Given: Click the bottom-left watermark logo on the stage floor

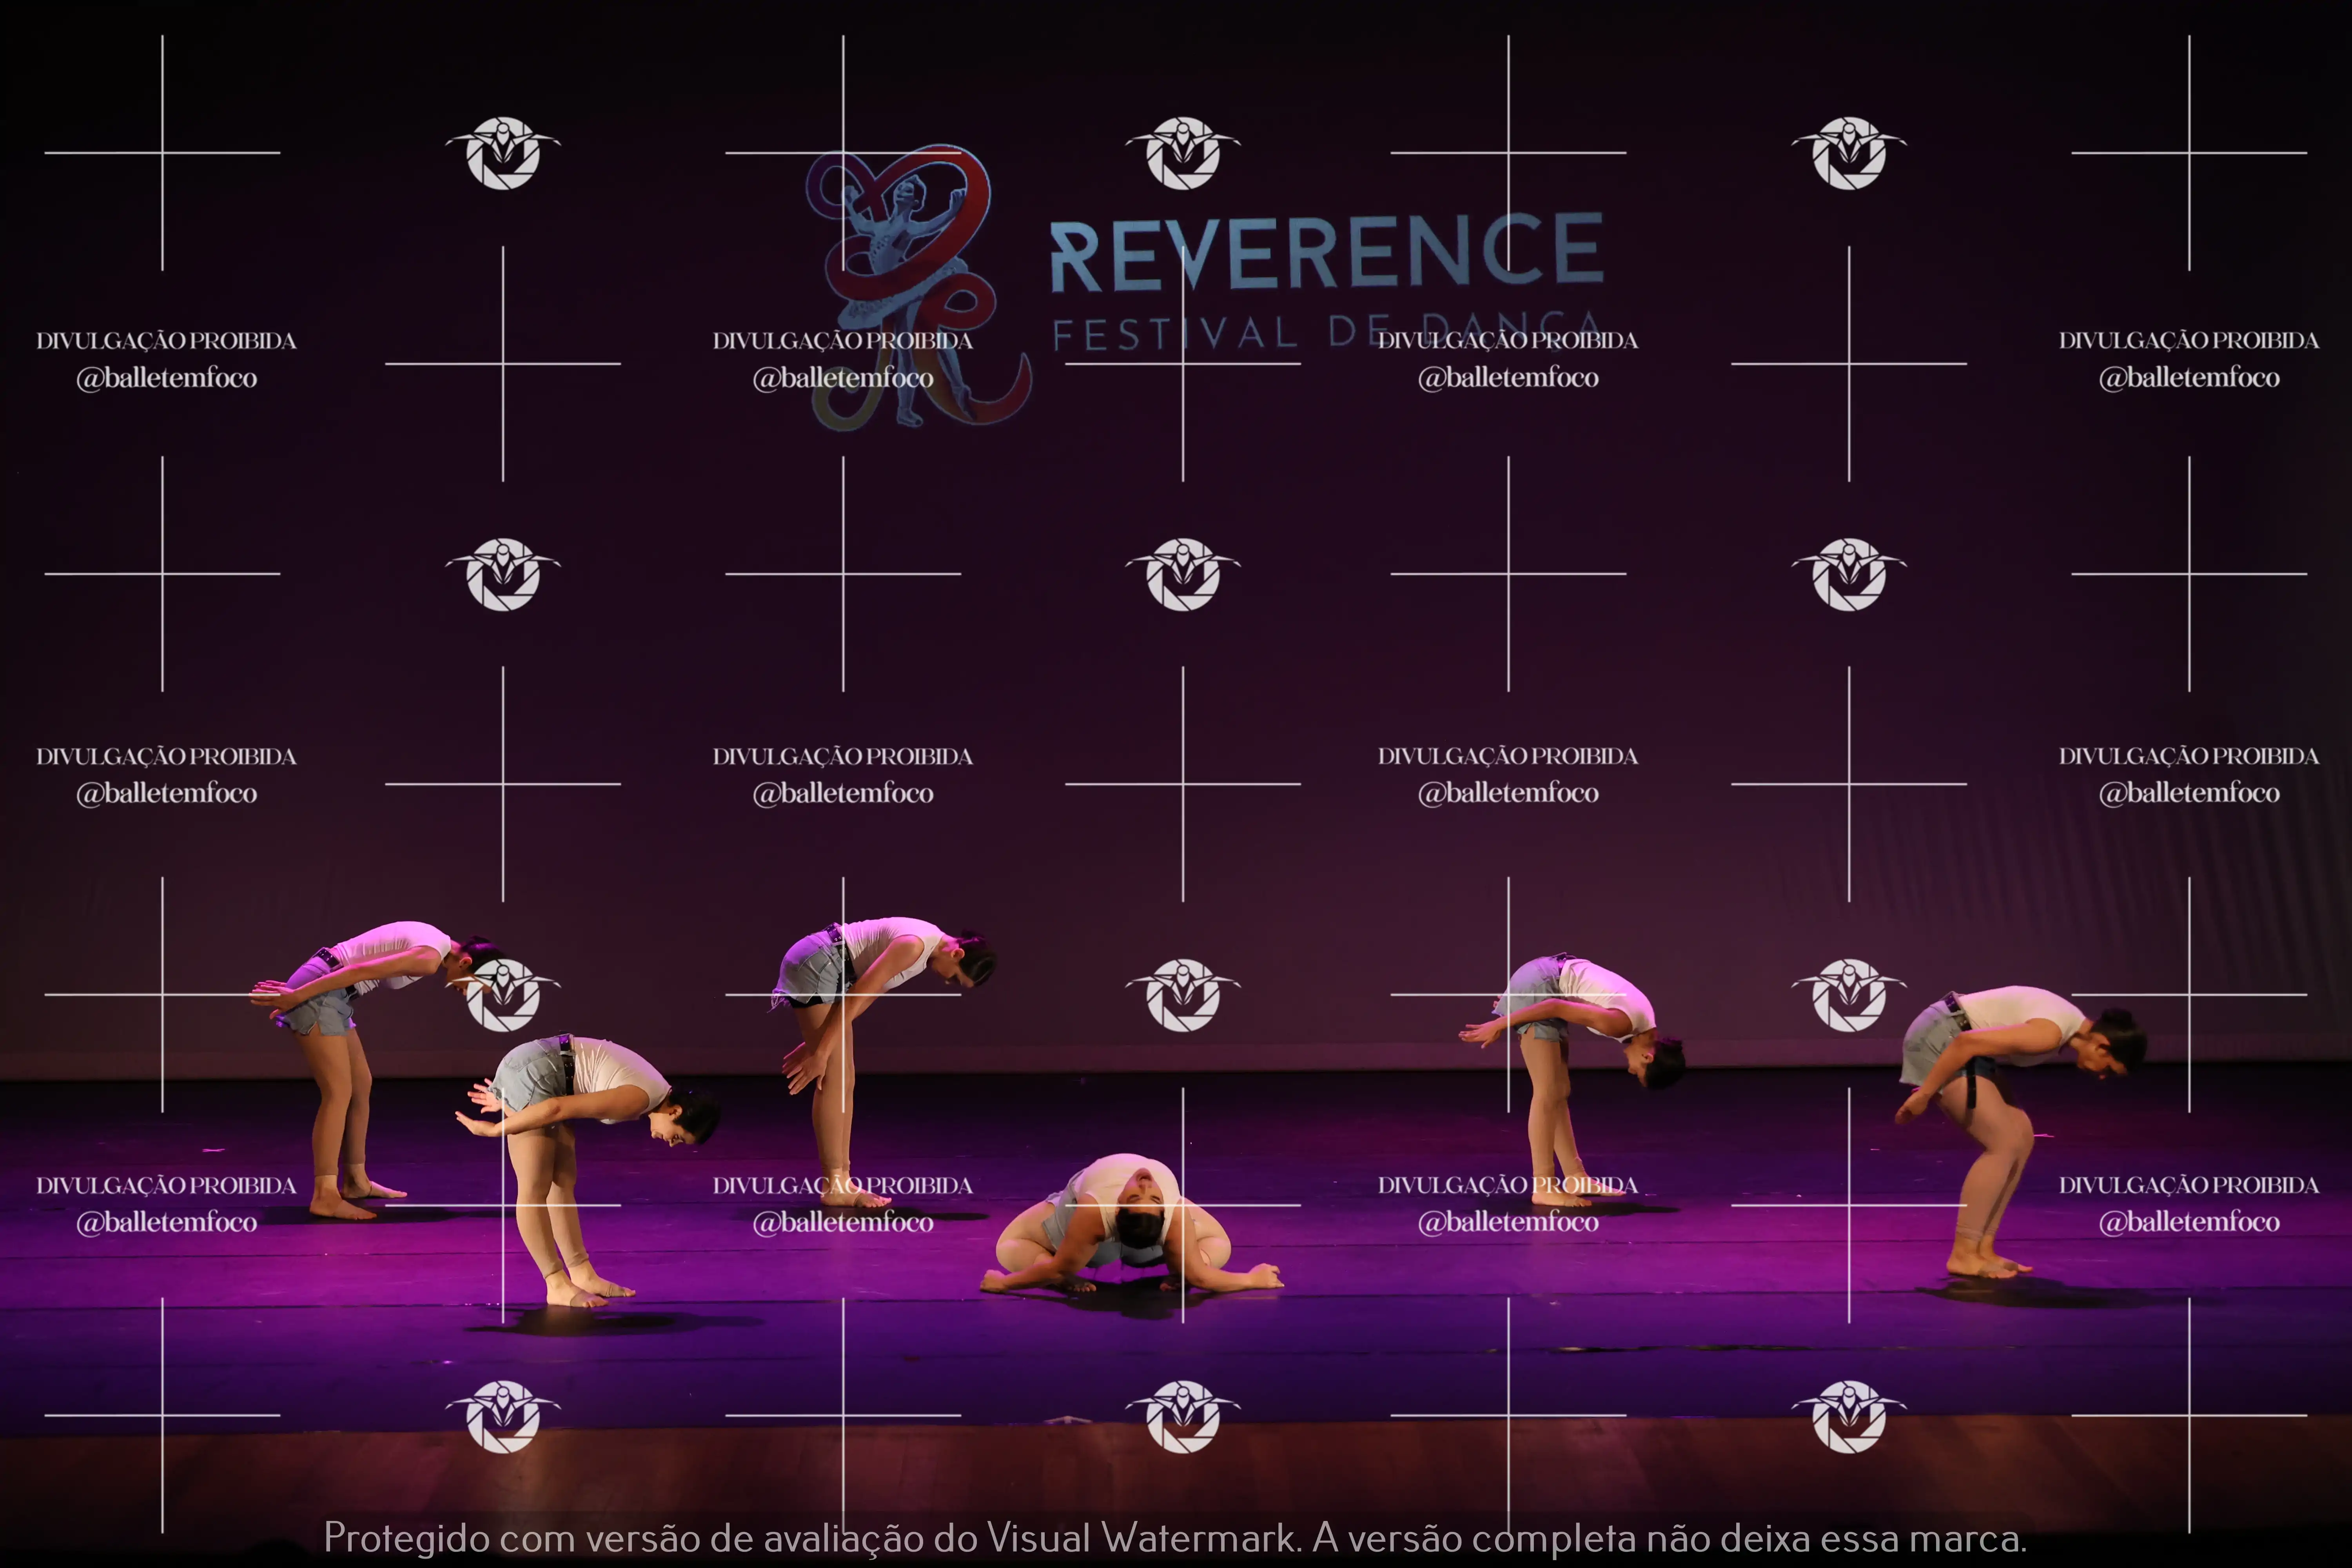Looking at the screenshot, I should click(503, 1416).
